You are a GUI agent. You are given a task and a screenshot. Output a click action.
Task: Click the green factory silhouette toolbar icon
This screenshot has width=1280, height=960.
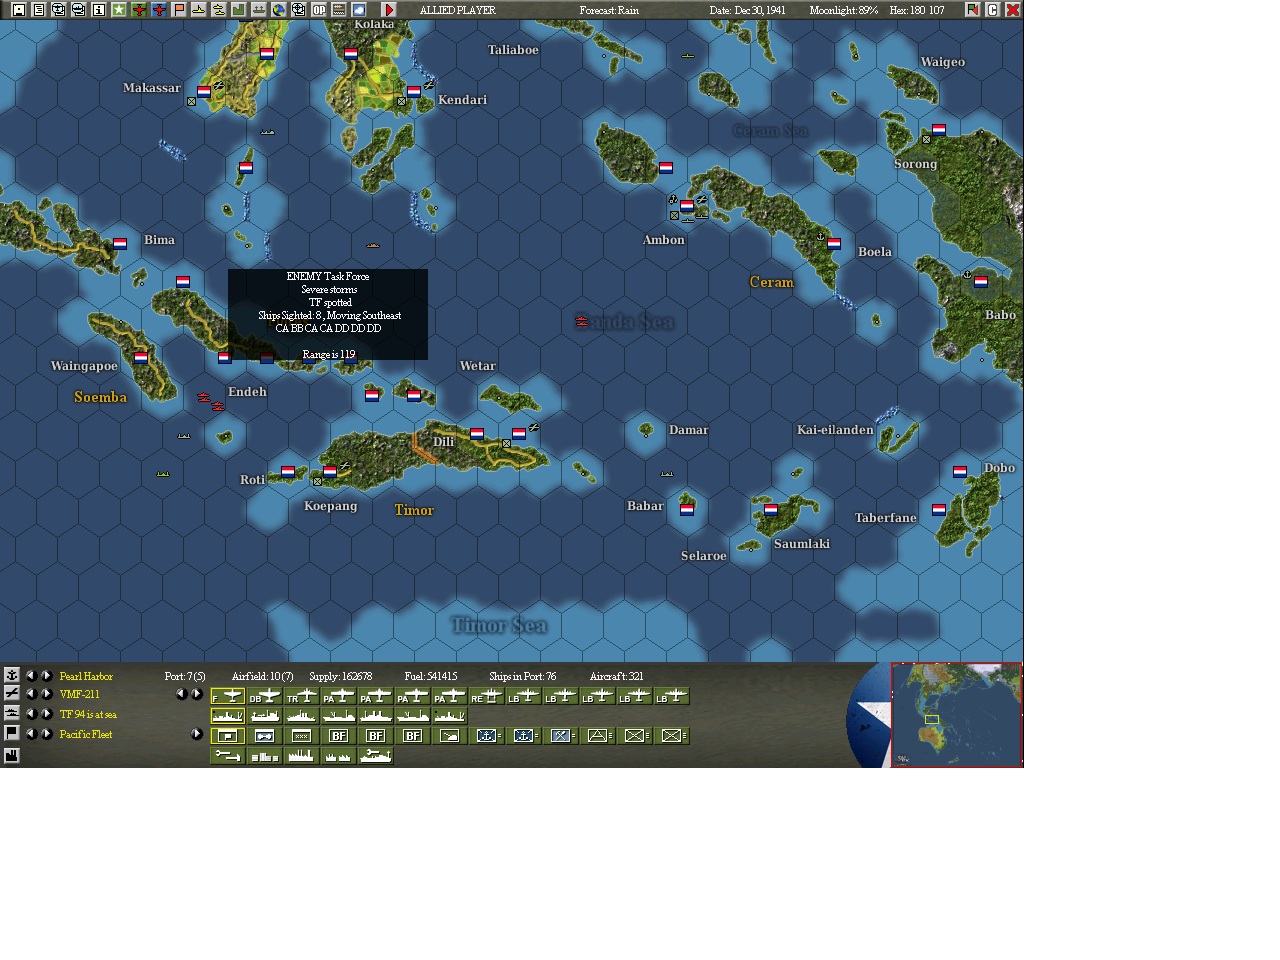point(239,10)
